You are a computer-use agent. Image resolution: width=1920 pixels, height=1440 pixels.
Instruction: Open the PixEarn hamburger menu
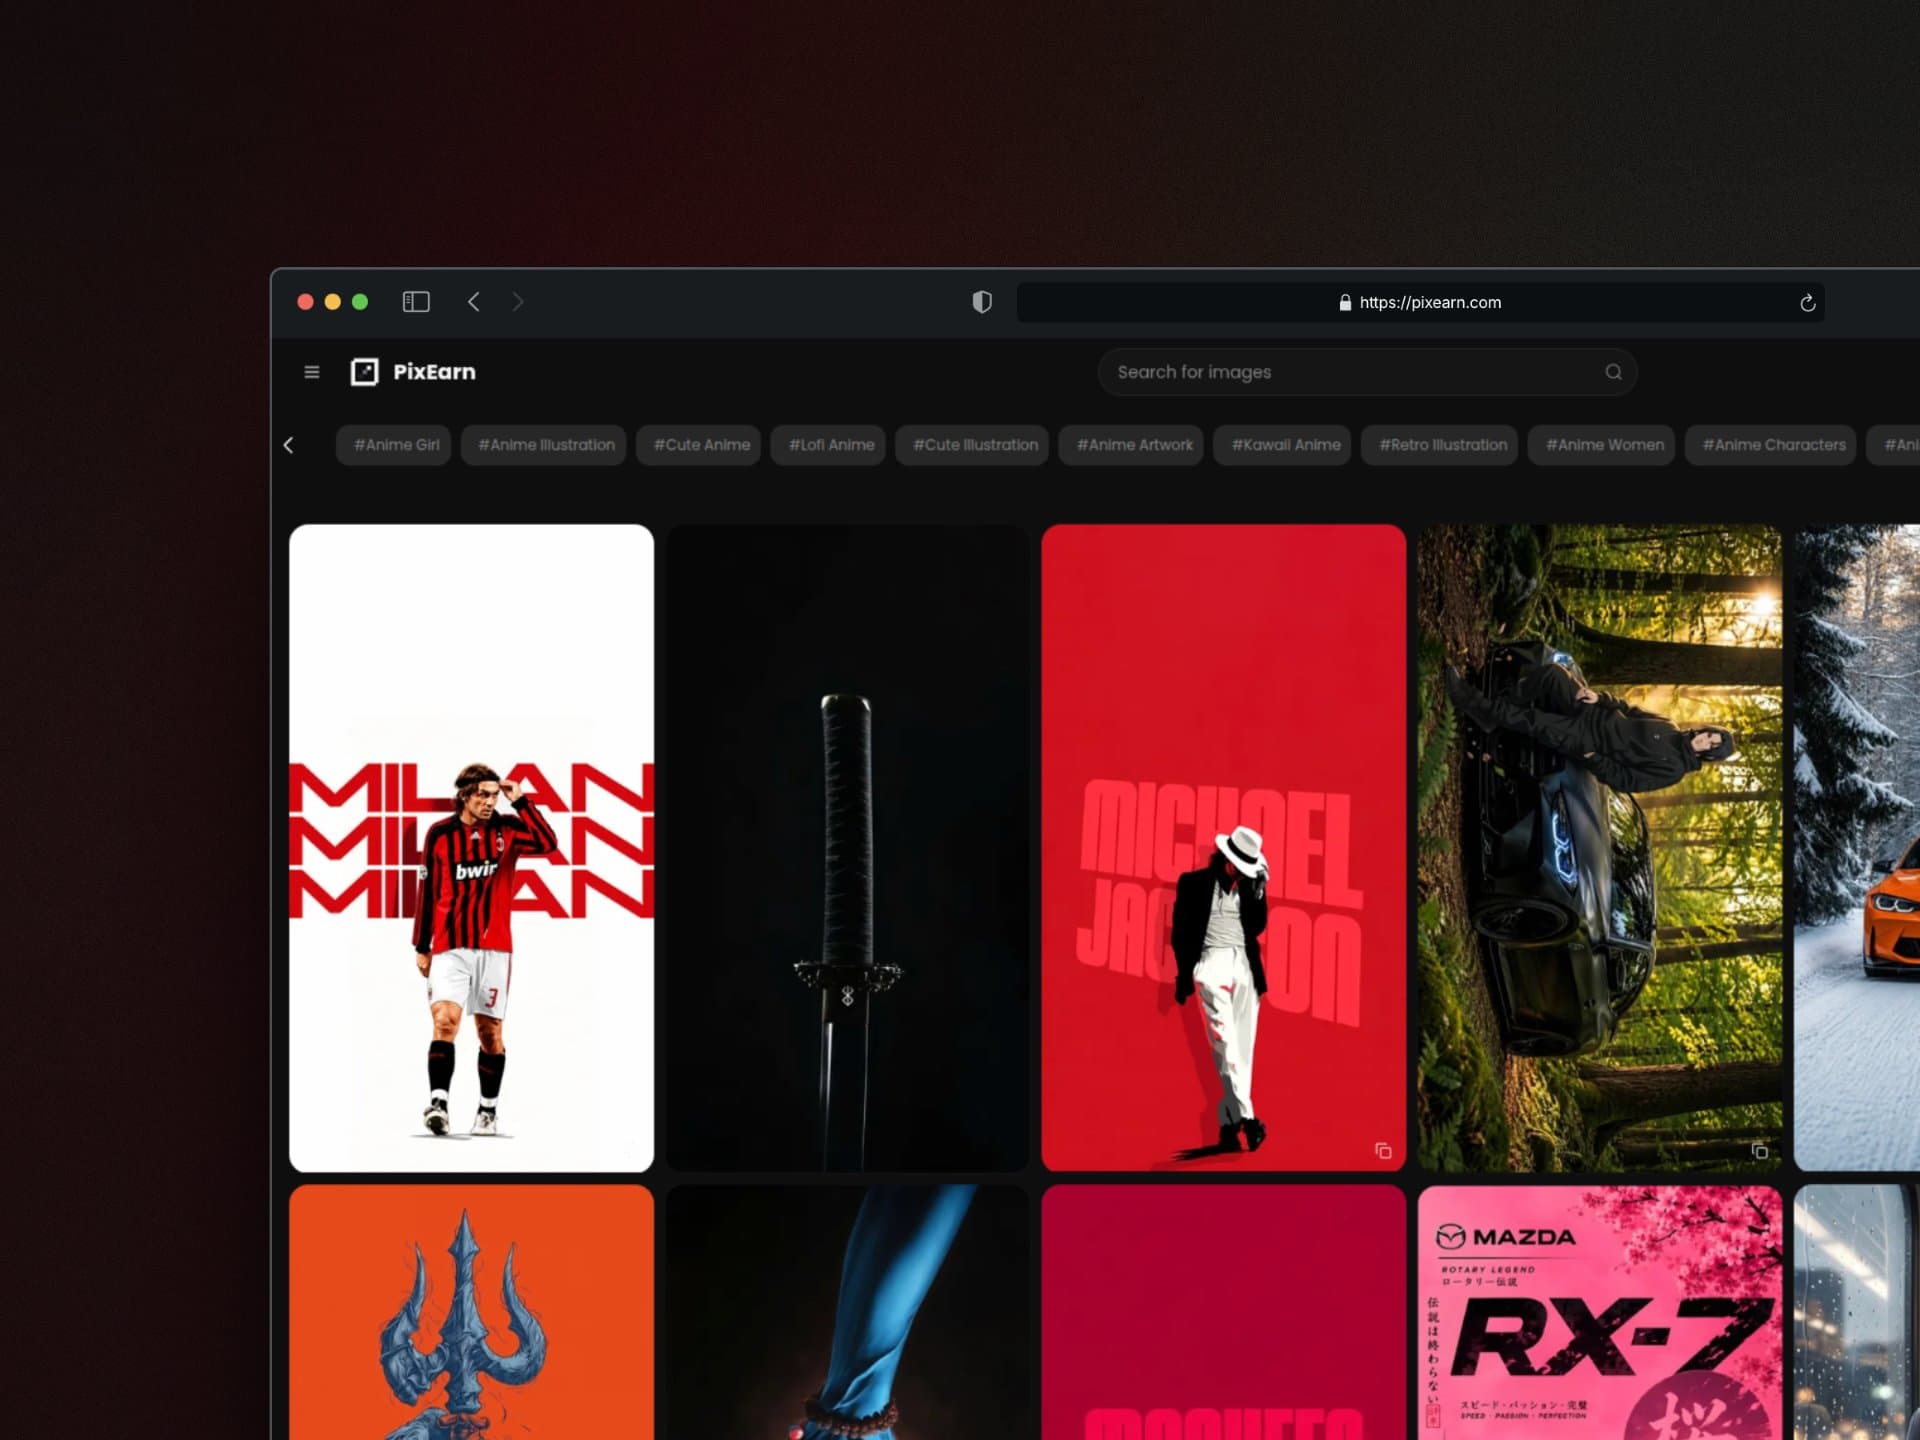(312, 372)
